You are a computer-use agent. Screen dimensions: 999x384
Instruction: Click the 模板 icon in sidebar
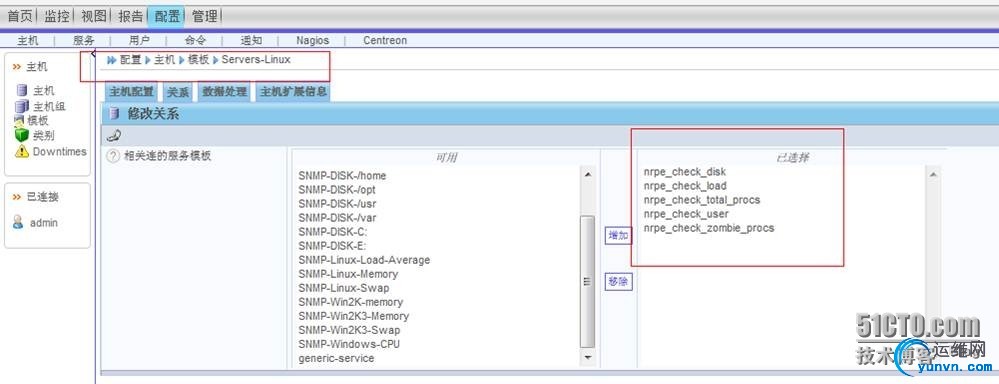[19, 120]
